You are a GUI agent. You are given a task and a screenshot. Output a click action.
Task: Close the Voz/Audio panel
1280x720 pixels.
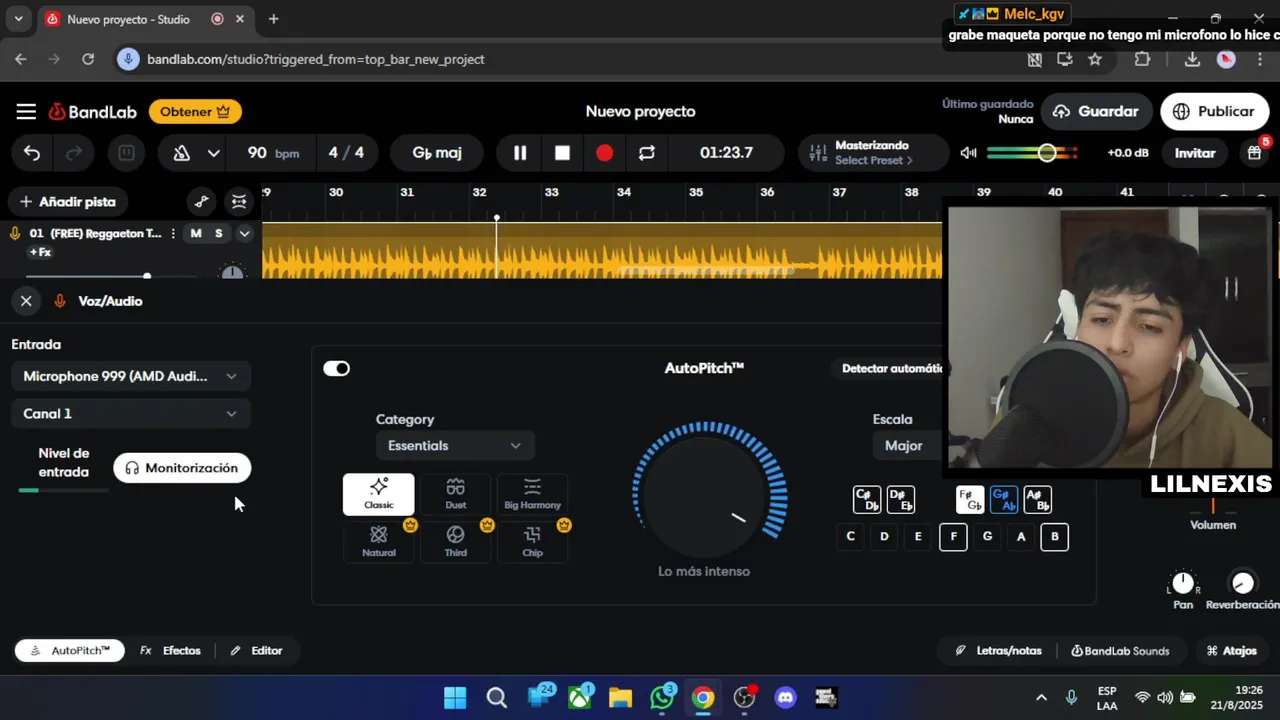pyautogui.click(x=26, y=301)
